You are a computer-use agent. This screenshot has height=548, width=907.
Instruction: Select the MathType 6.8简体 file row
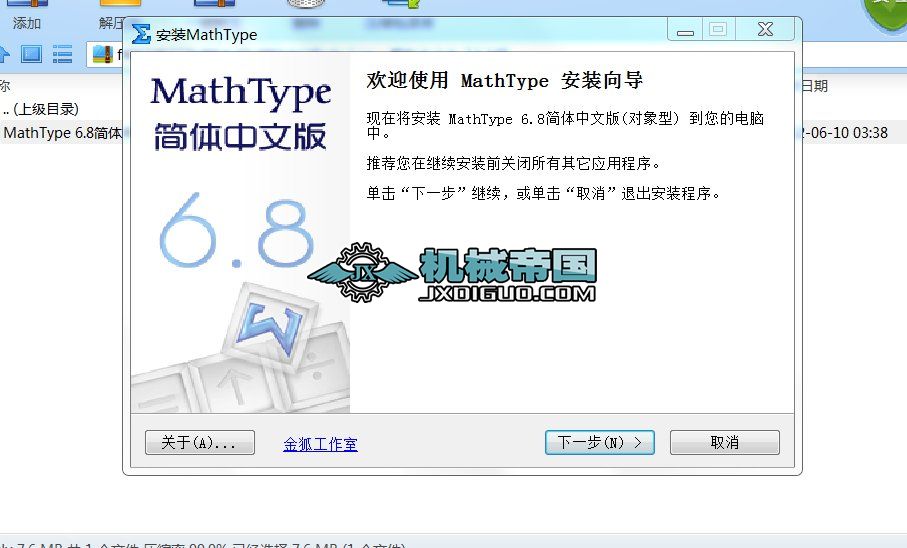coord(61,133)
